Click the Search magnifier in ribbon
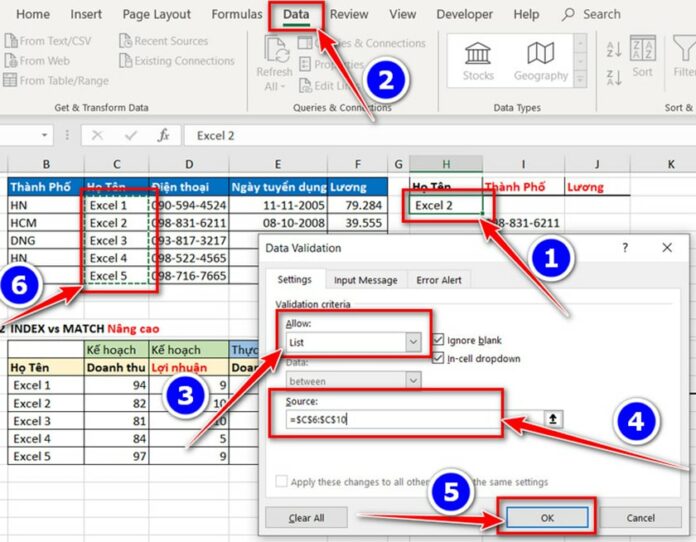The image size is (696, 542). pos(568,14)
